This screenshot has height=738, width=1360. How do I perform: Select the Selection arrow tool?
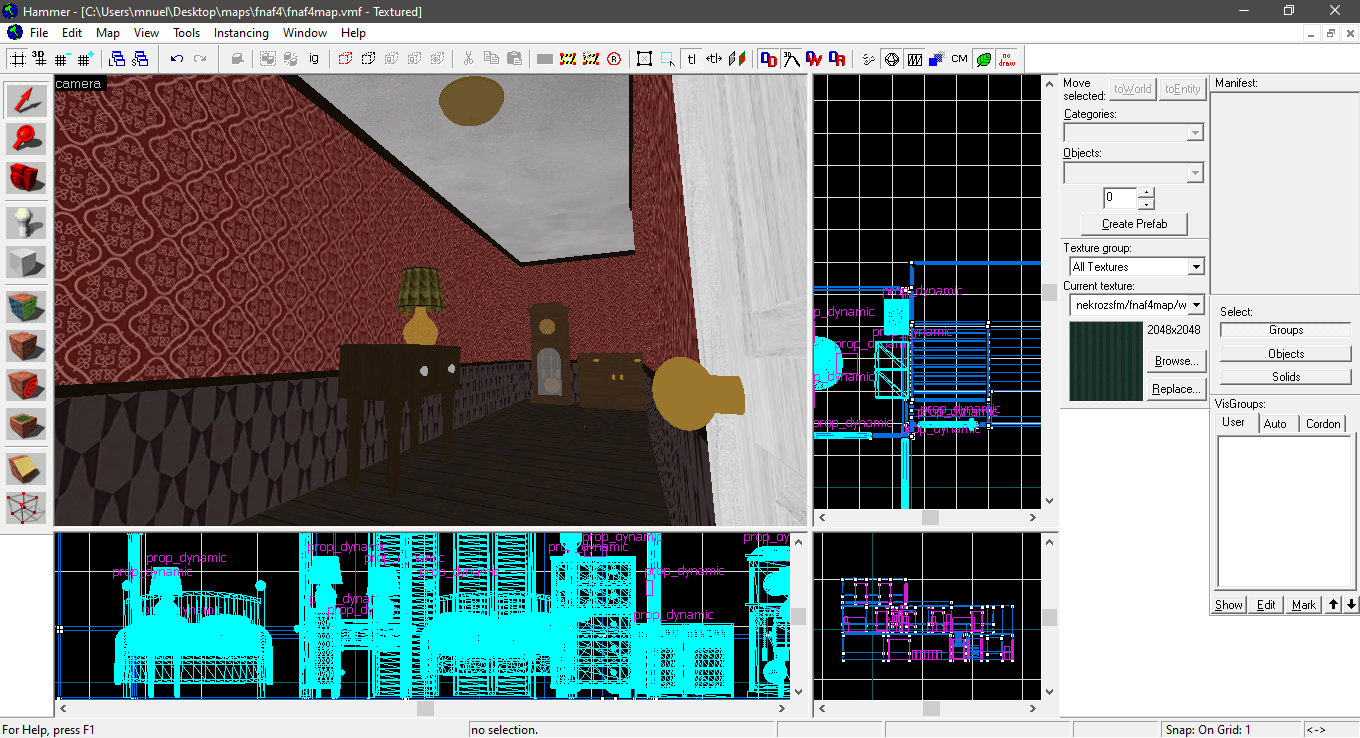tap(27, 99)
